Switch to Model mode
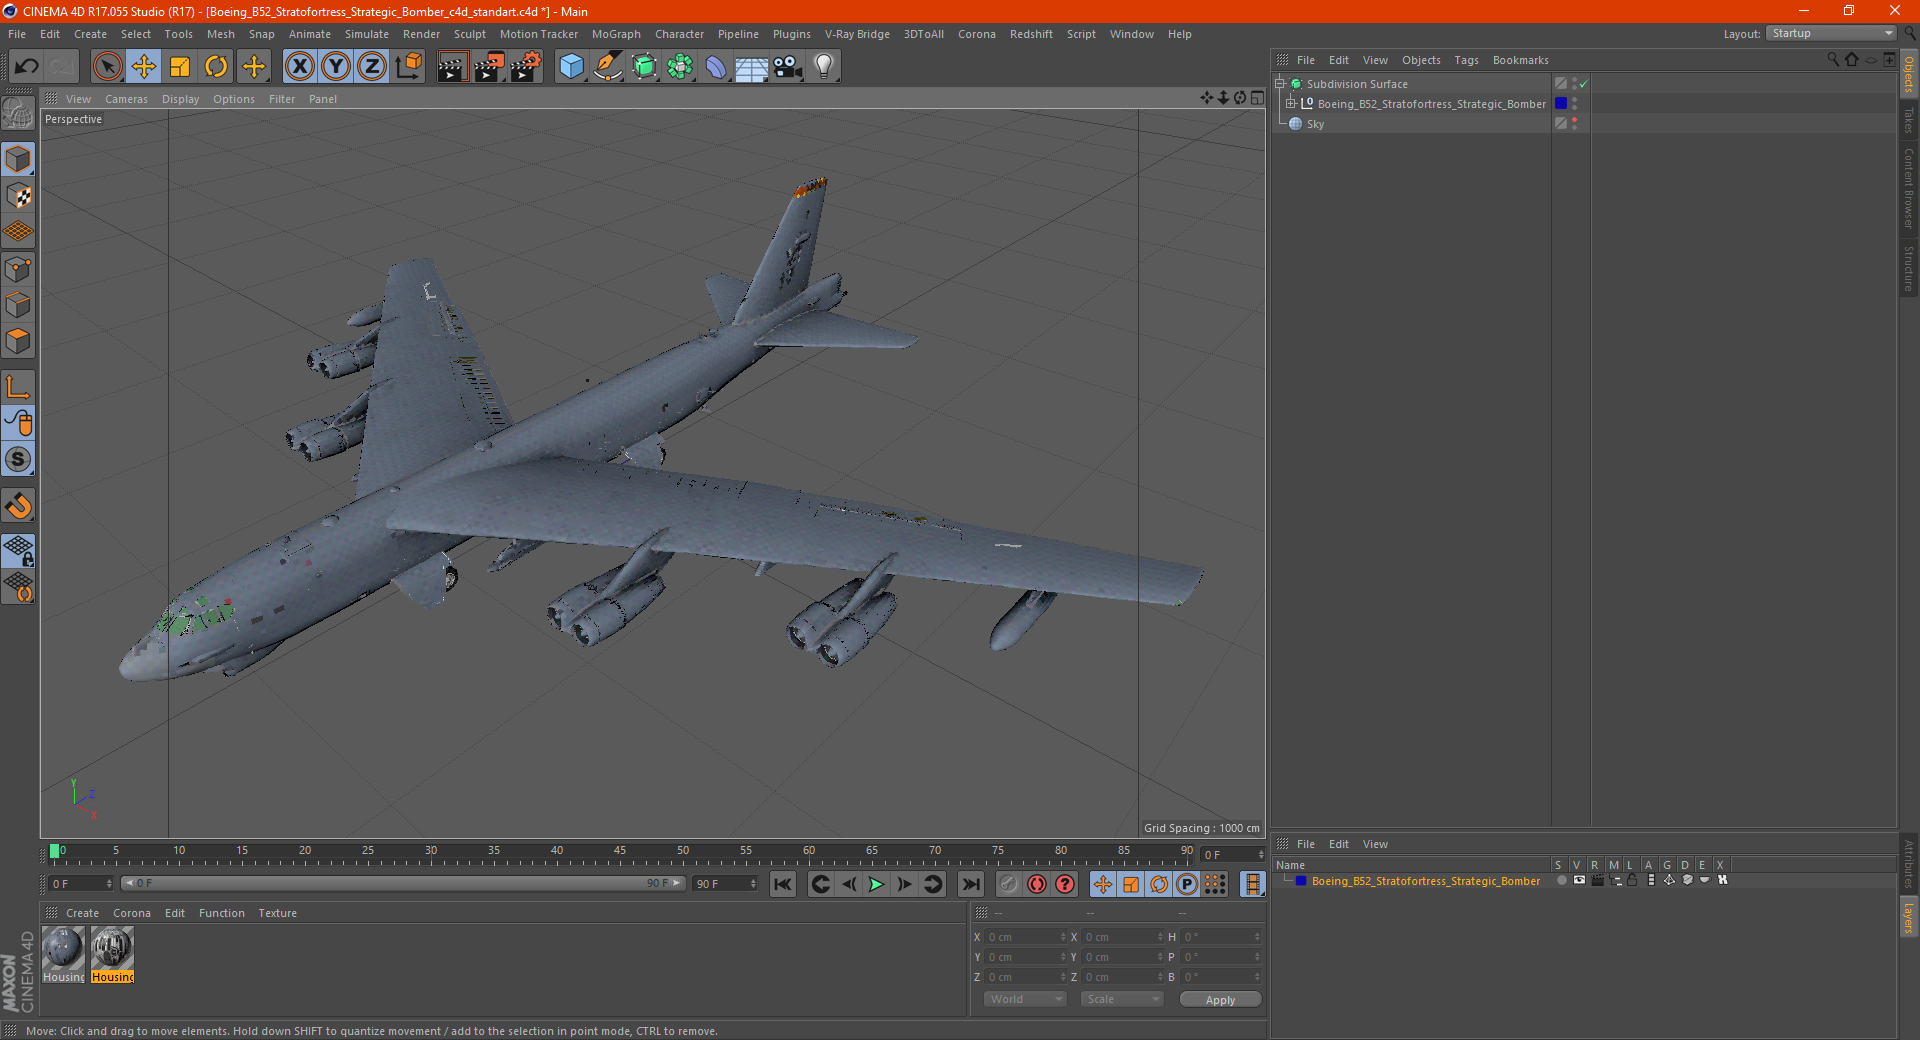This screenshot has width=1920, height=1040. (18, 159)
